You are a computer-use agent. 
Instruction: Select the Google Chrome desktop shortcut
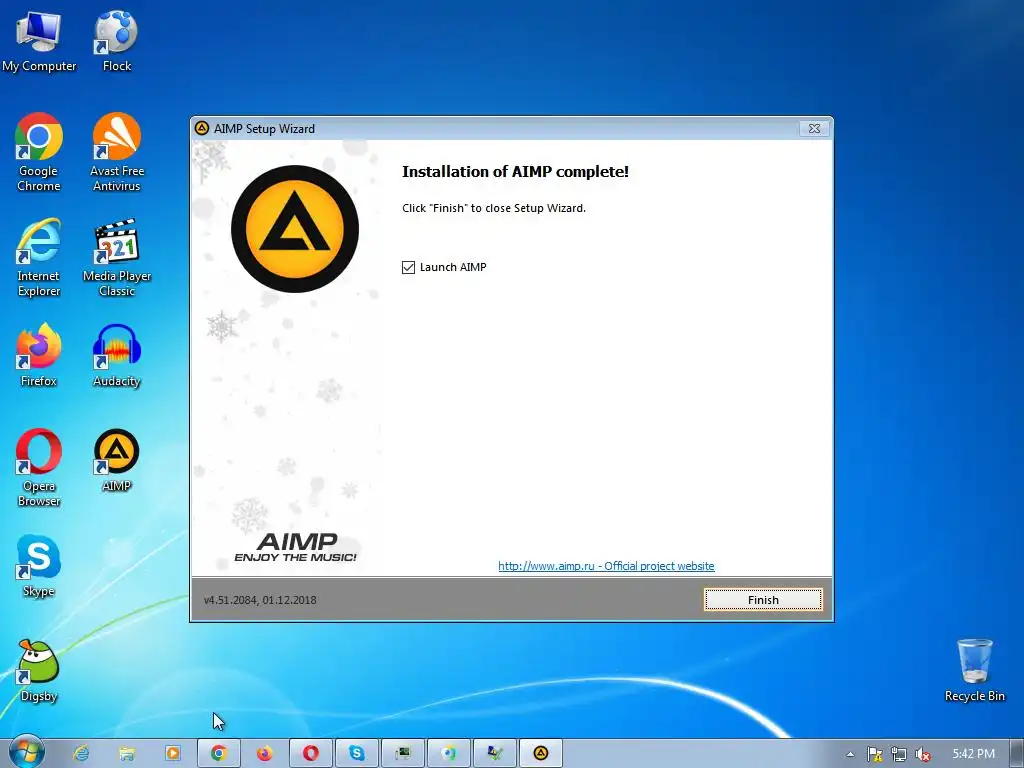point(39,152)
